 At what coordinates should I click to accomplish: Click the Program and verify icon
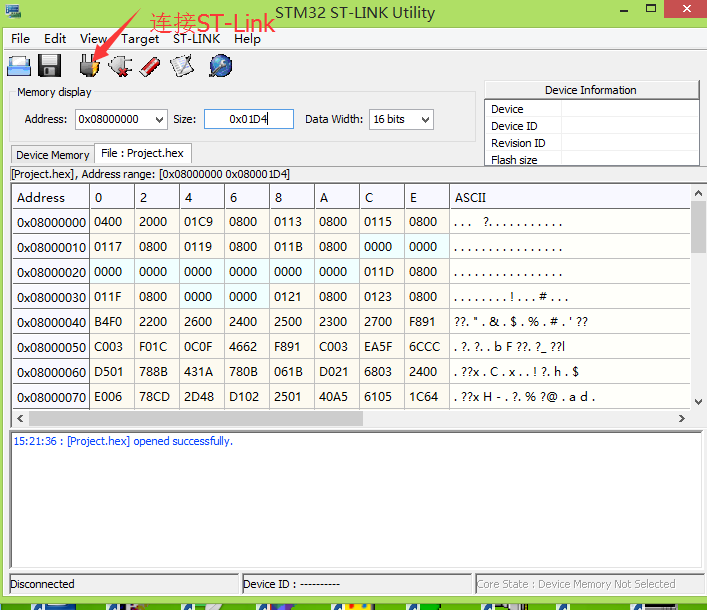pyautogui.click(x=181, y=66)
